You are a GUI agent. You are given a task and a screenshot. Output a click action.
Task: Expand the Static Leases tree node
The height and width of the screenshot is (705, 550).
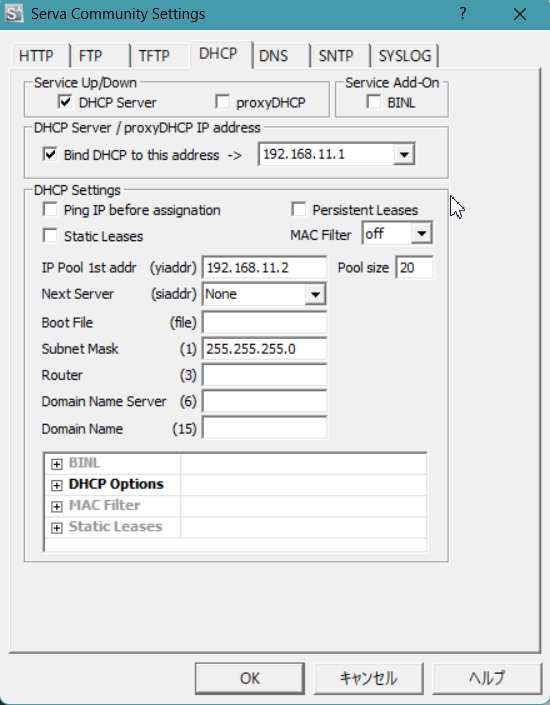(57, 527)
